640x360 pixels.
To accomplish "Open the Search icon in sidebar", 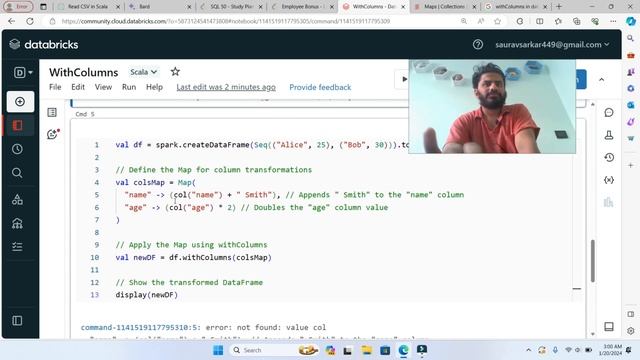I will tap(17, 173).
